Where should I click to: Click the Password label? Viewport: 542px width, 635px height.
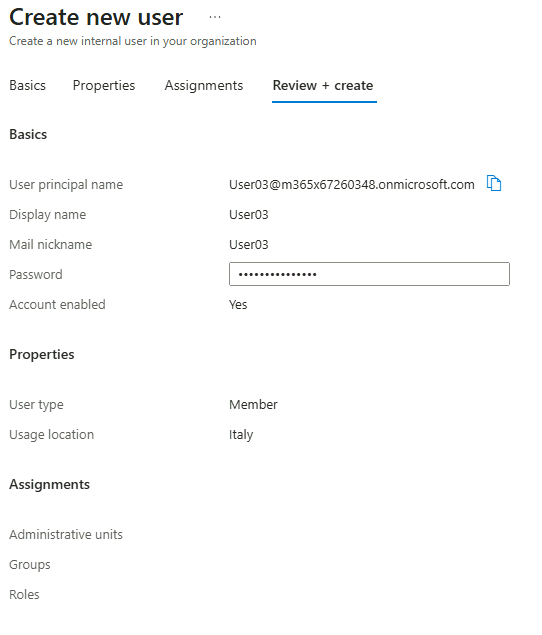[x=36, y=275]
